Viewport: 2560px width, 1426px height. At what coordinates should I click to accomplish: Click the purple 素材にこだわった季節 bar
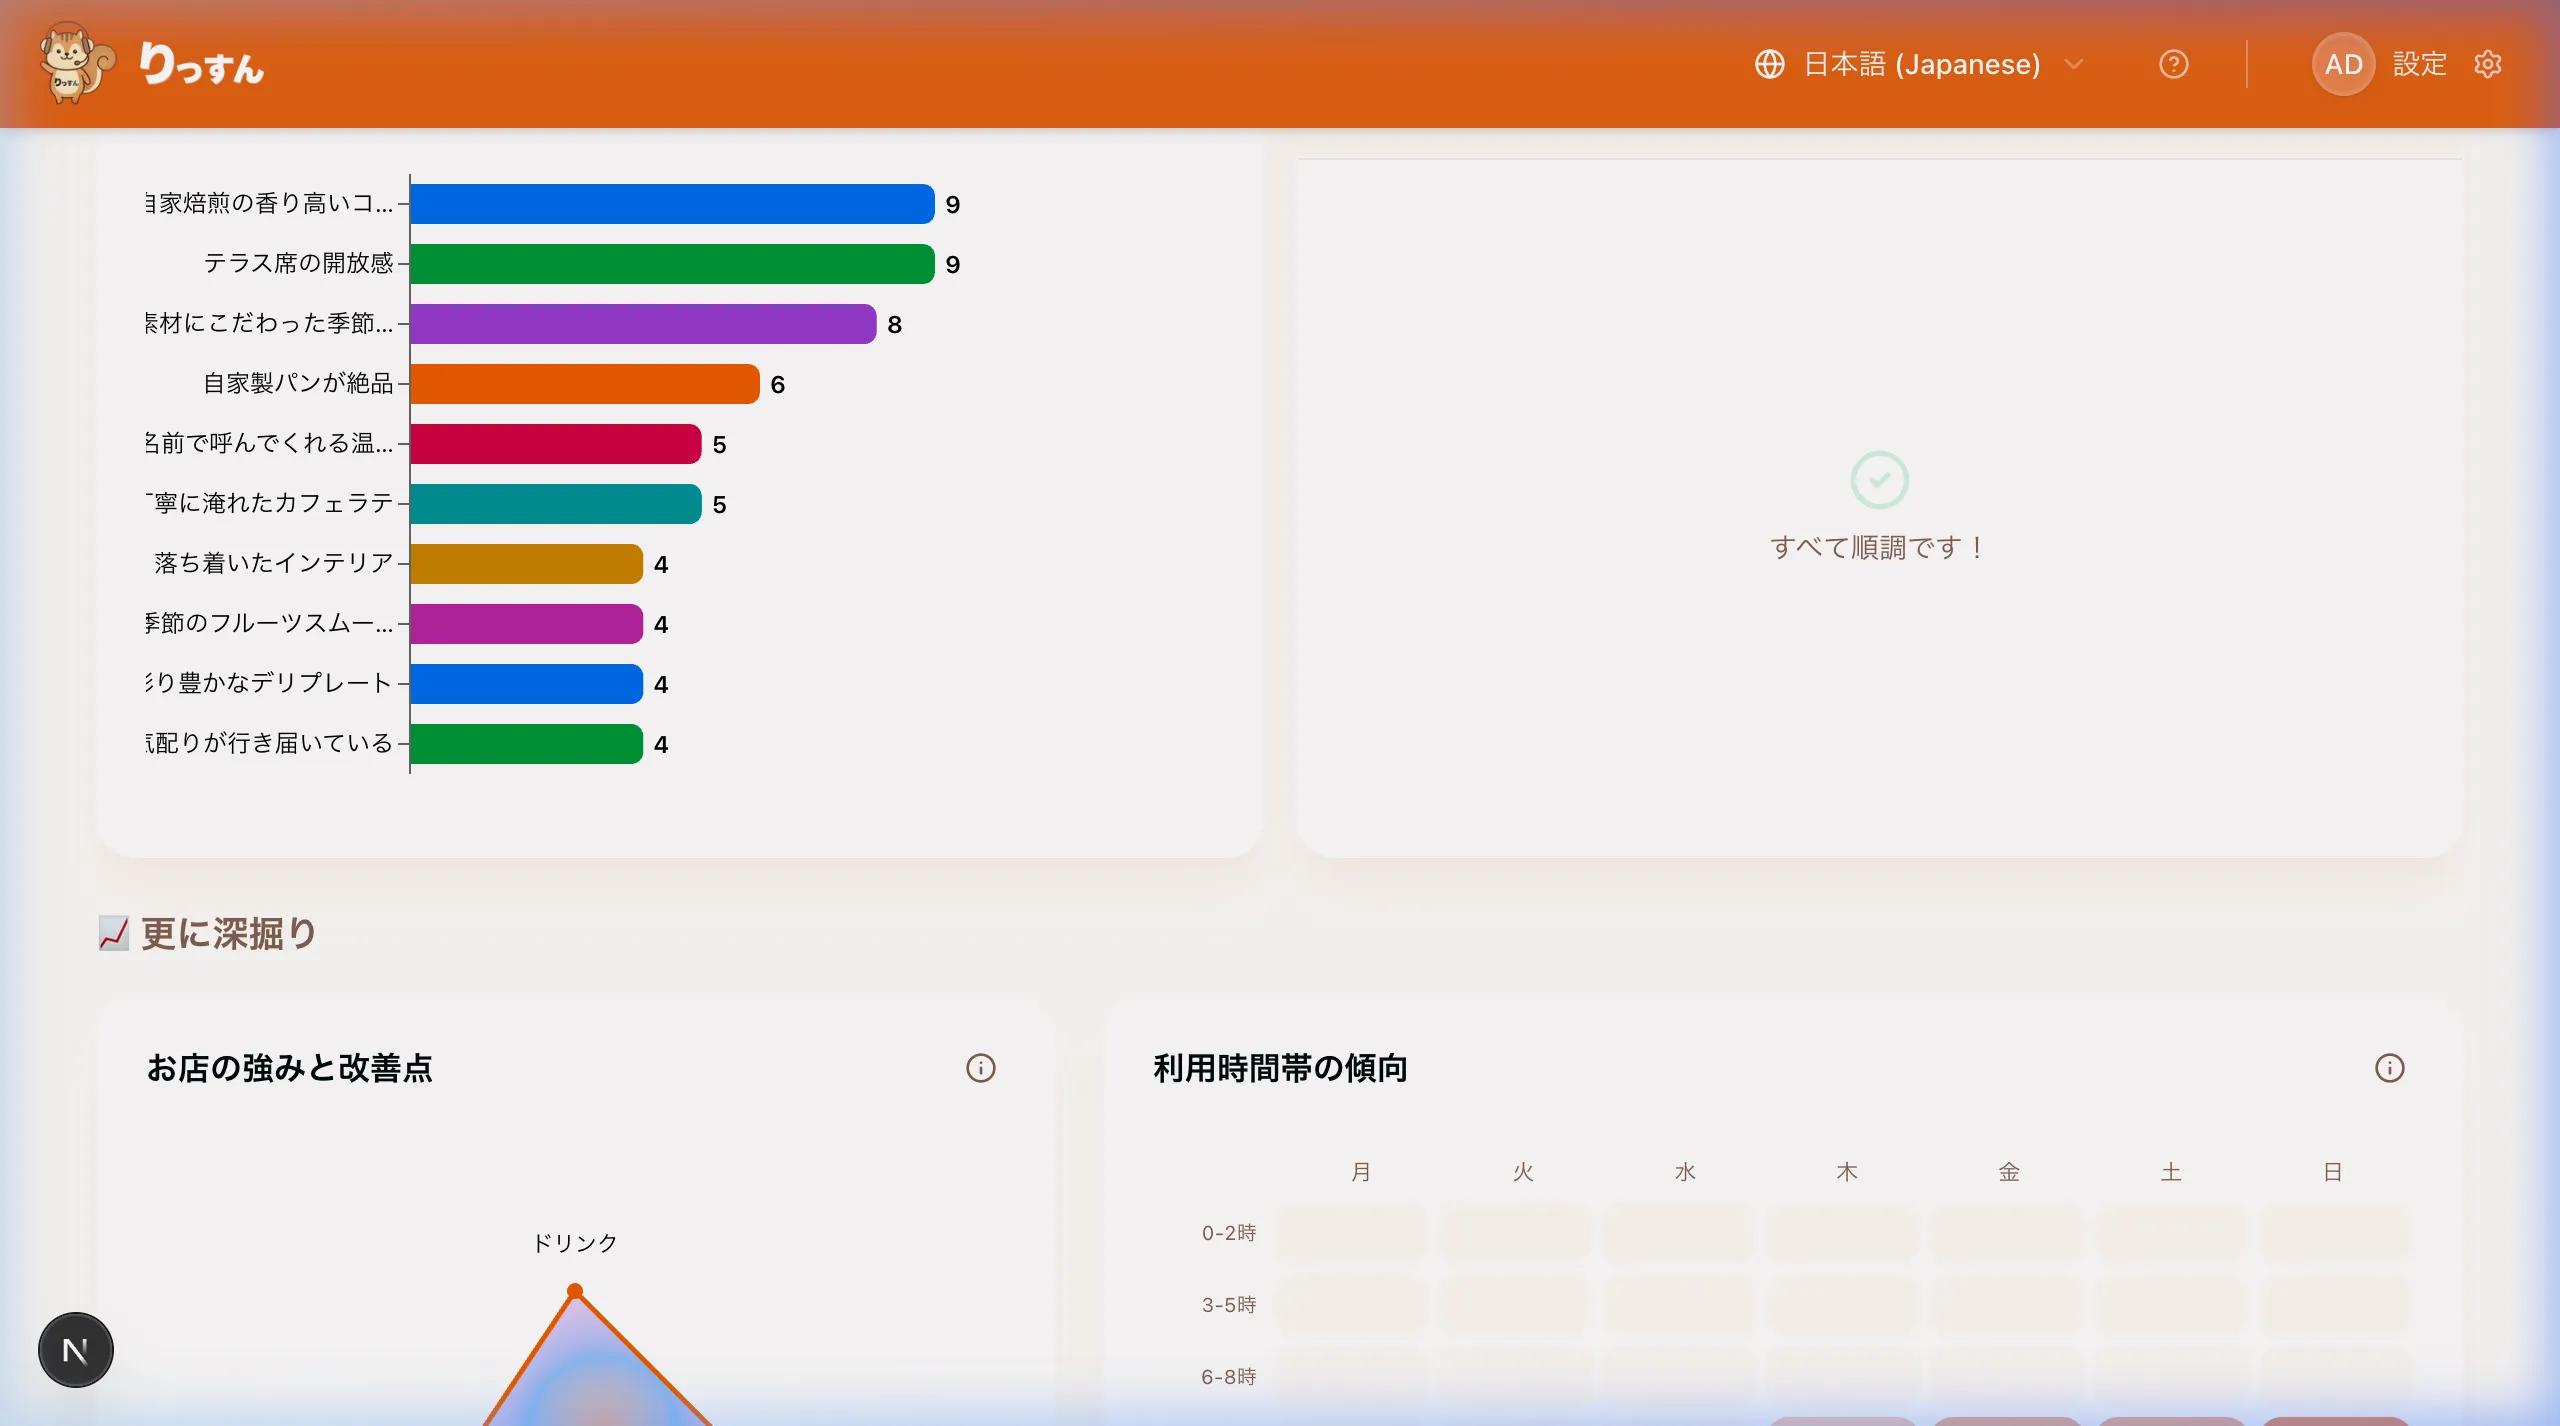click(643, 324)
